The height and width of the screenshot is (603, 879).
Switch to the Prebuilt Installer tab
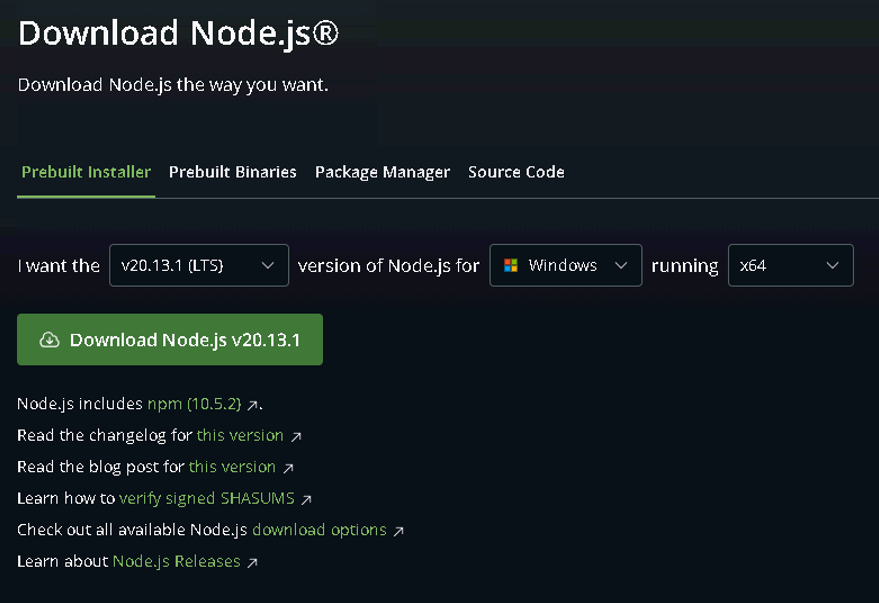coord(86,172)
